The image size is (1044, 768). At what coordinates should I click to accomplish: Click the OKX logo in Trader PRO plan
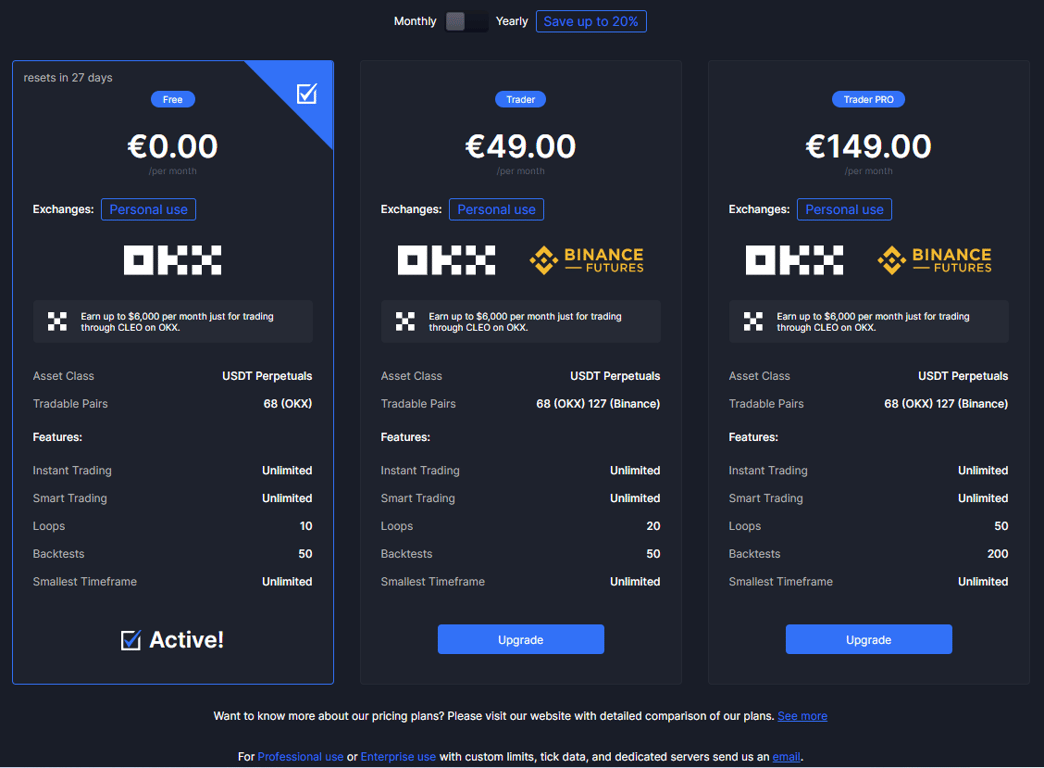794,260
